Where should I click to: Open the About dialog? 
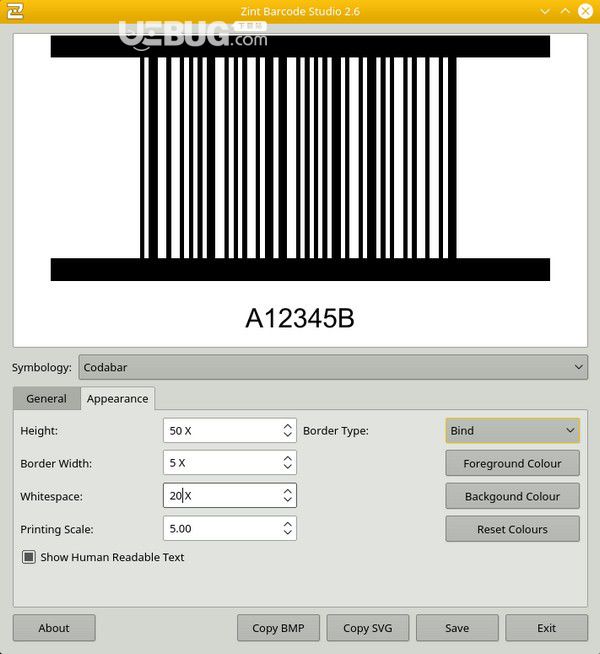pyautogui.click(x=54, y=628)
